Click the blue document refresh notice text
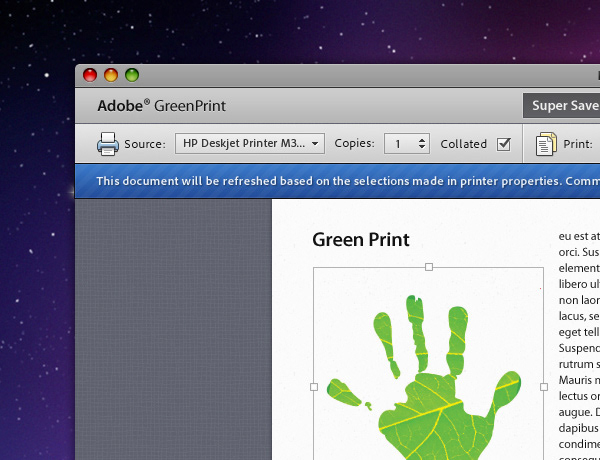 (348, 181)
